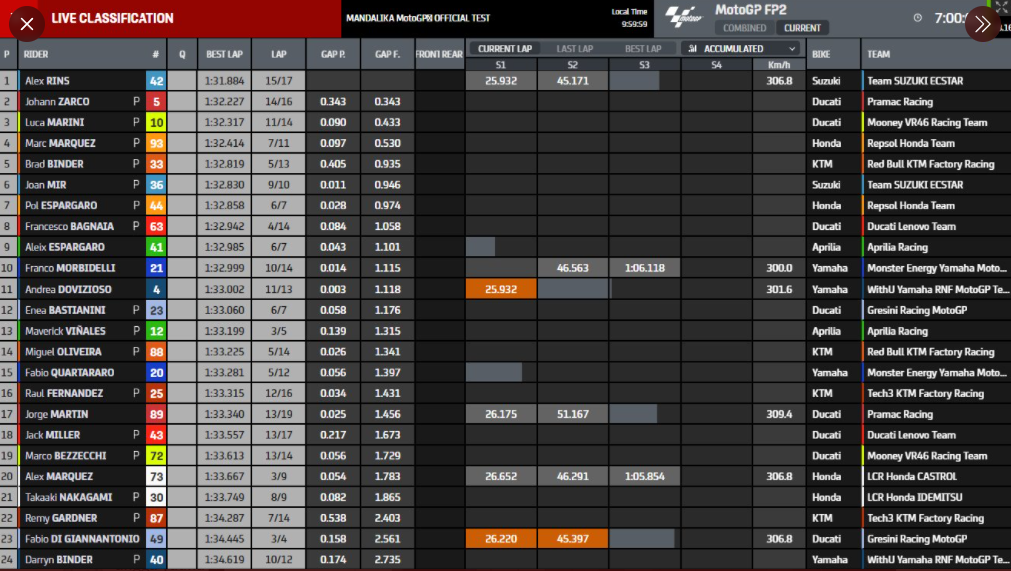Select the BEST LAP sector tab
1011x571 pixels.
click(643, 48)
